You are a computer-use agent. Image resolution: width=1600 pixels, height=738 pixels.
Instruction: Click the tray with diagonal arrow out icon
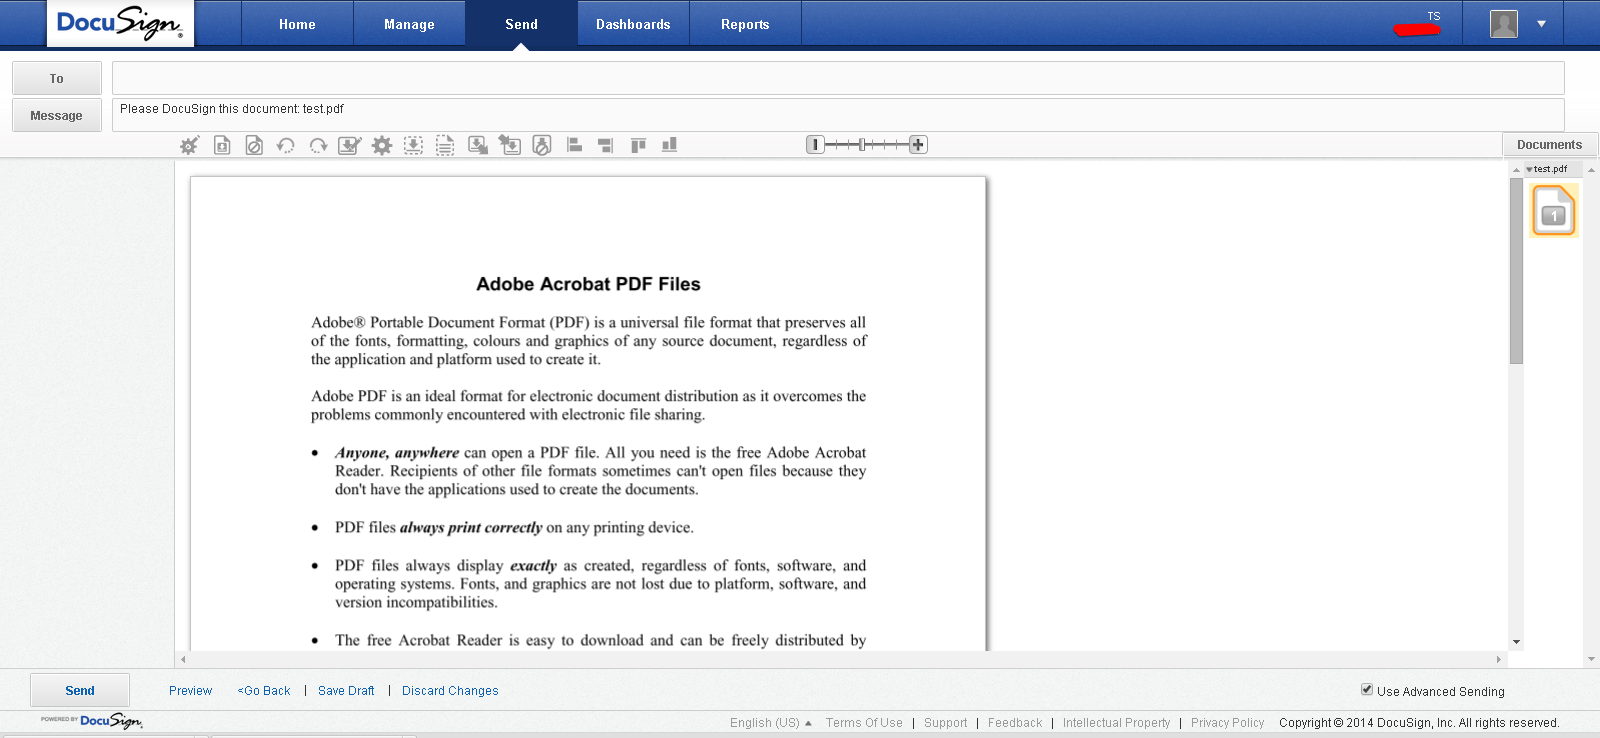pos(478,145)
